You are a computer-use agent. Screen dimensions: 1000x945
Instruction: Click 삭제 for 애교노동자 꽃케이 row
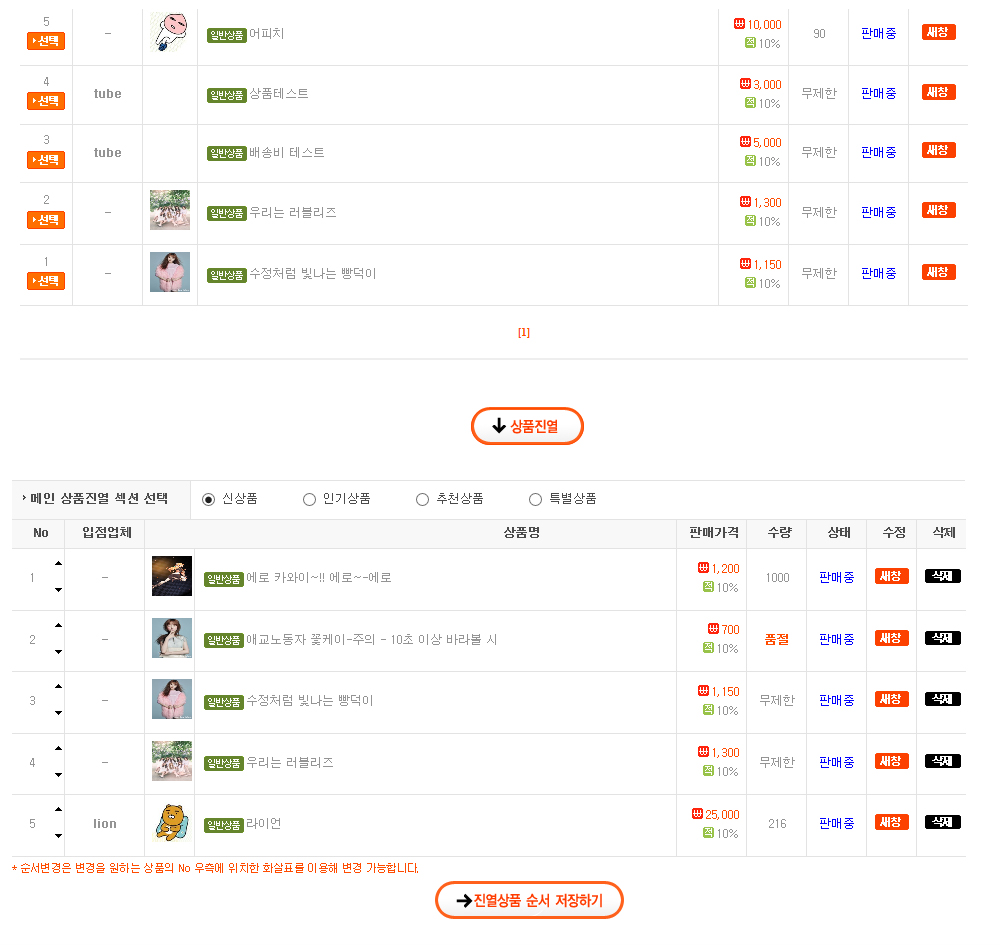[942, 638]
